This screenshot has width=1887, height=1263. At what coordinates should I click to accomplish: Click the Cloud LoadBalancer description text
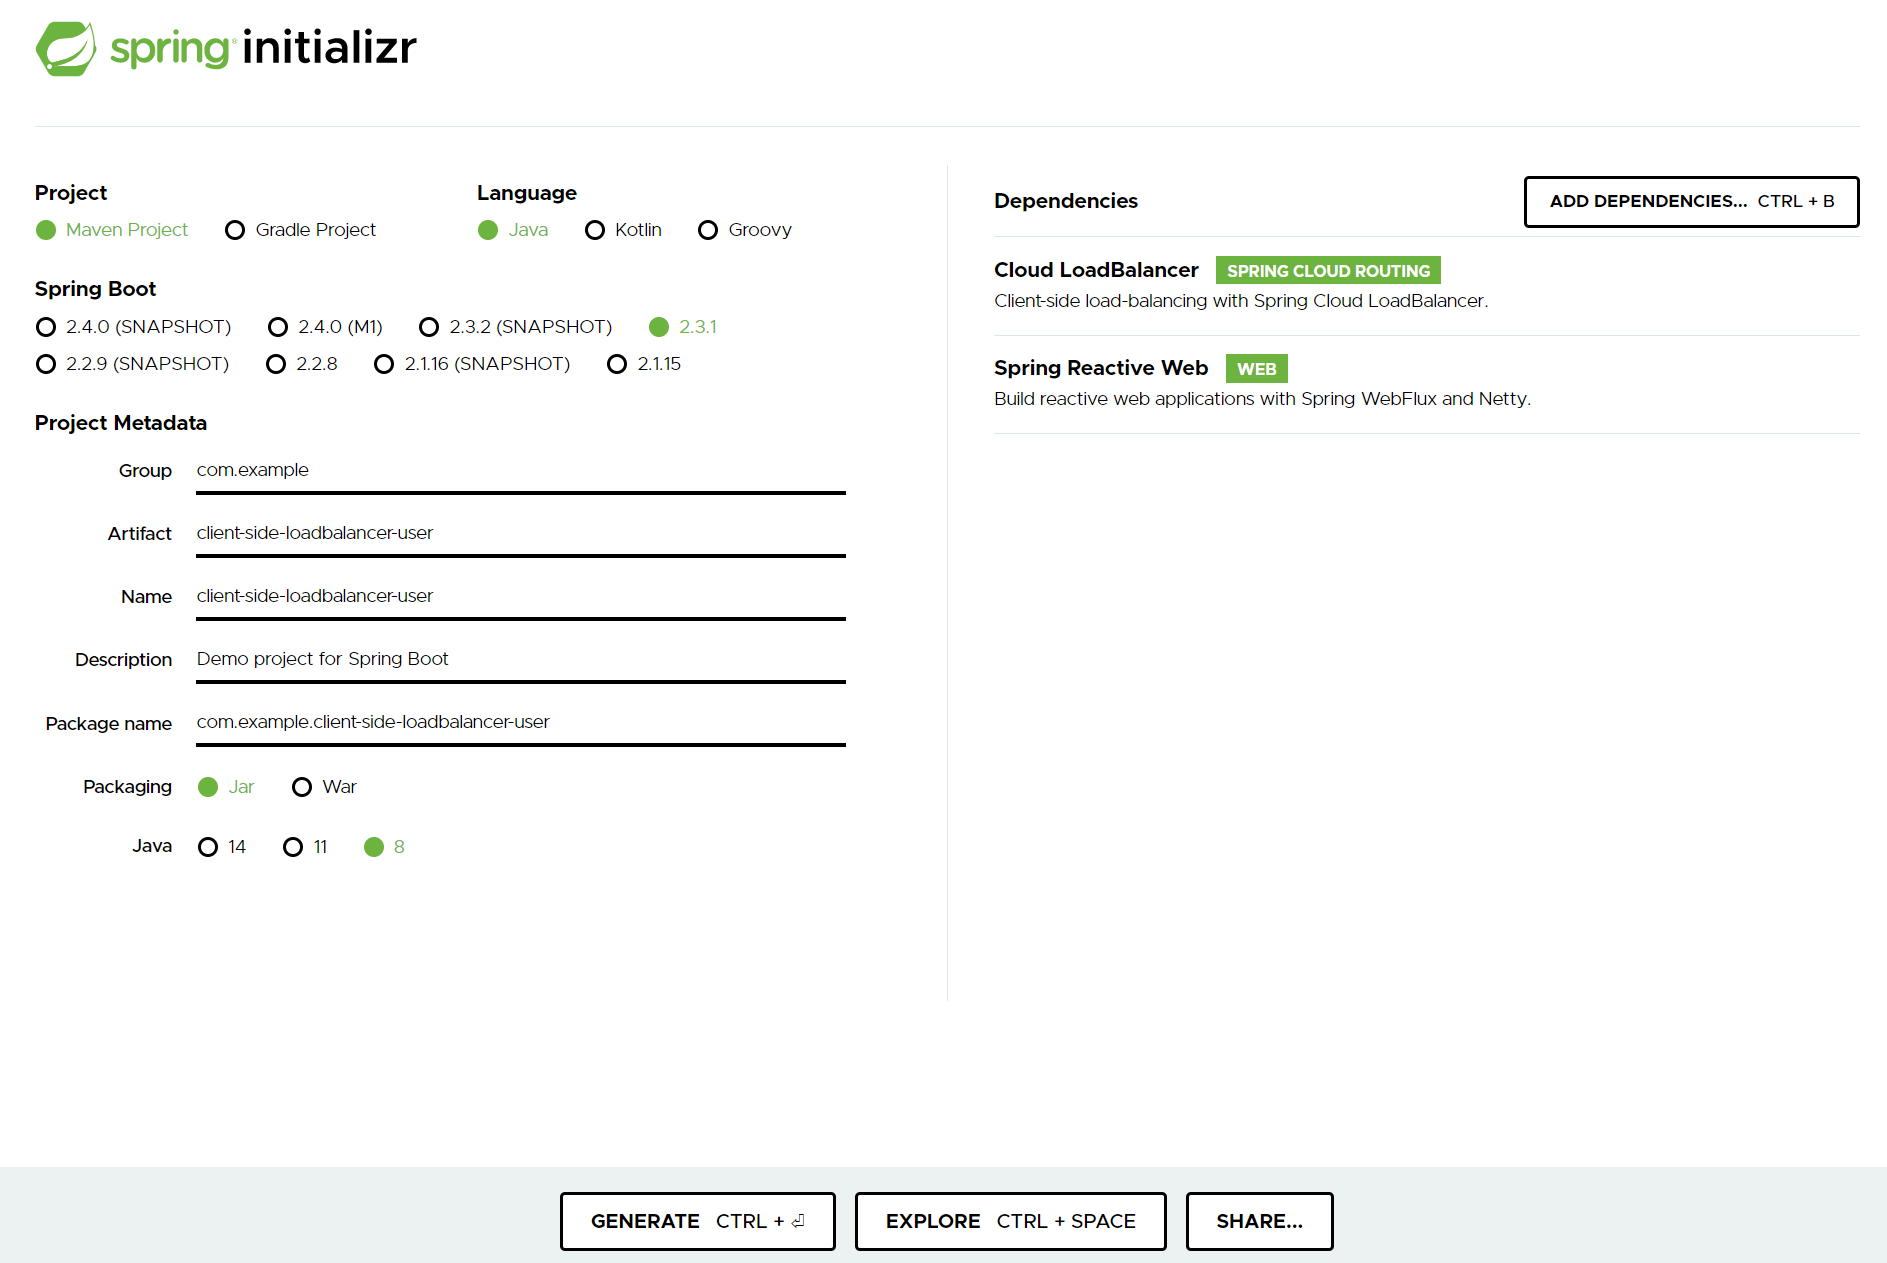pyautogui.click(x=1241, y=301)
